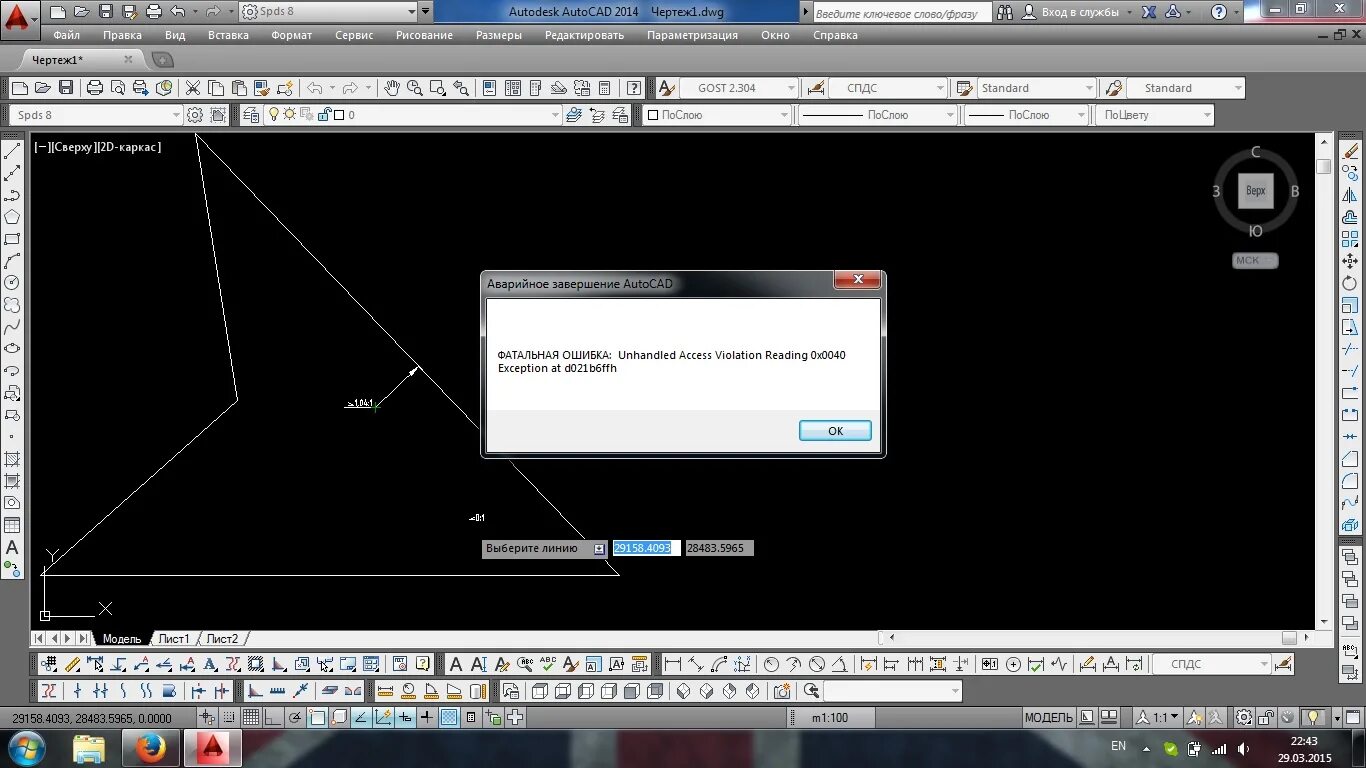Click the МСК coordinate system button
Screen dimensions: 1366x768
click(x=1255, y=260)
